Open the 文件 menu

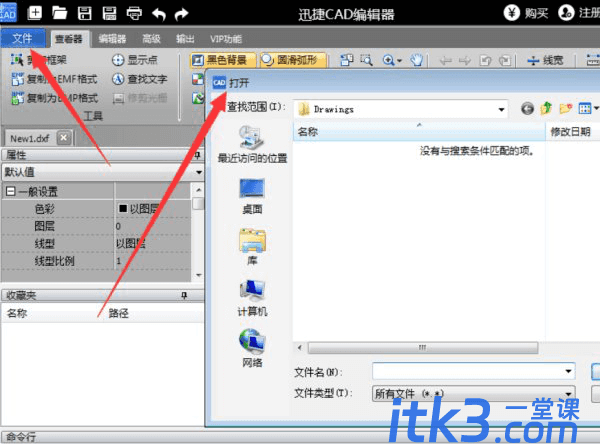tap(23, 38)
